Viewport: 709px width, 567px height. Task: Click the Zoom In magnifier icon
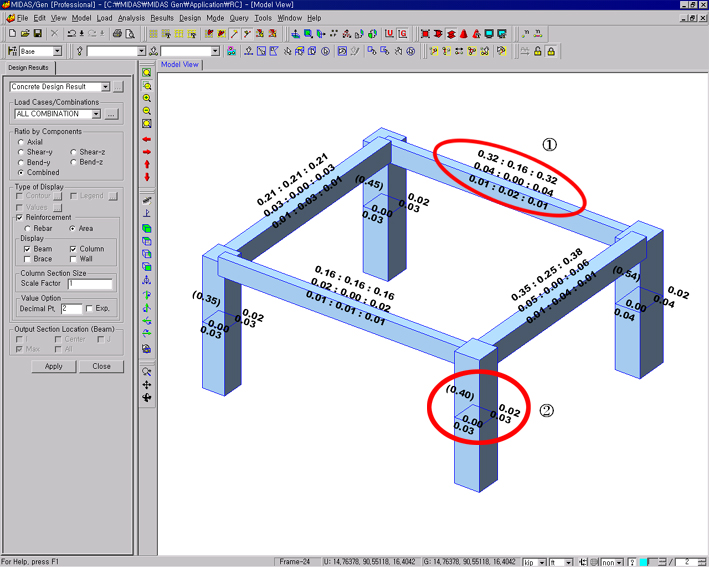(147, 98)
